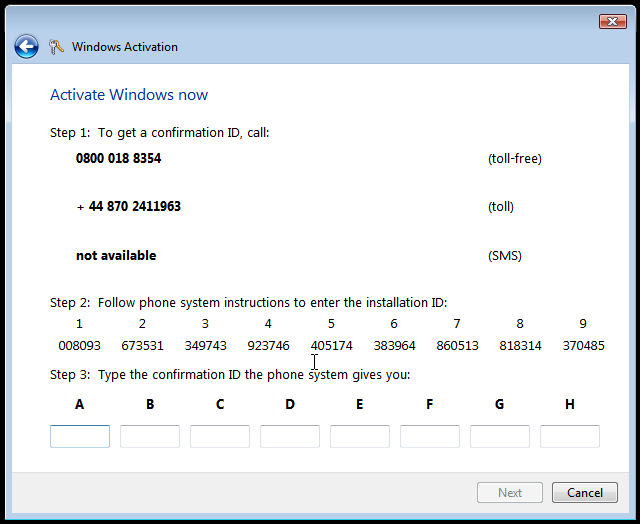Click the toll-free number 0800 018 8354
Image resolution: width=640 pixels, height=524 pixels.
(118, 159)
